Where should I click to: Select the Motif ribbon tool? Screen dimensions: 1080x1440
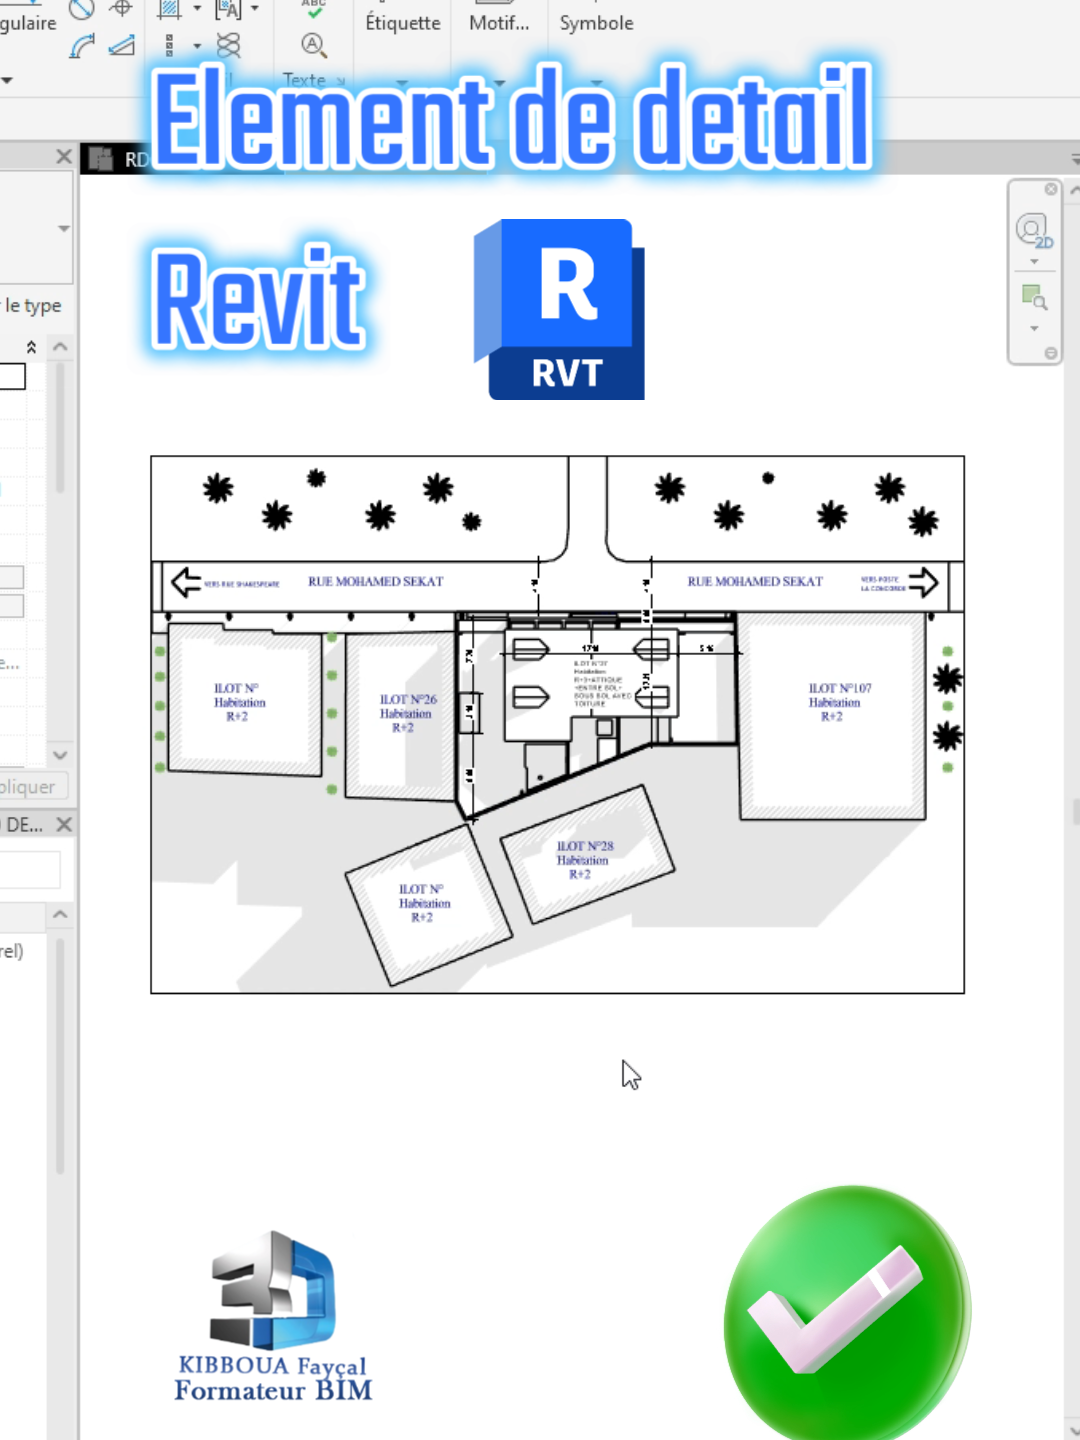[499, 23]
